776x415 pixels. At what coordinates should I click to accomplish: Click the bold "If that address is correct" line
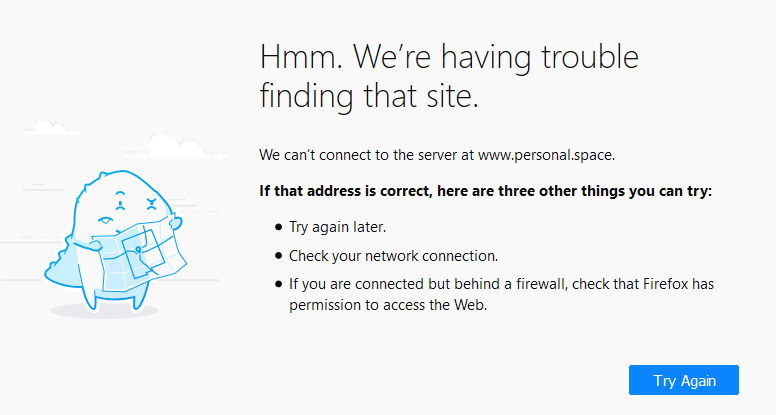(x=485, y=191)
